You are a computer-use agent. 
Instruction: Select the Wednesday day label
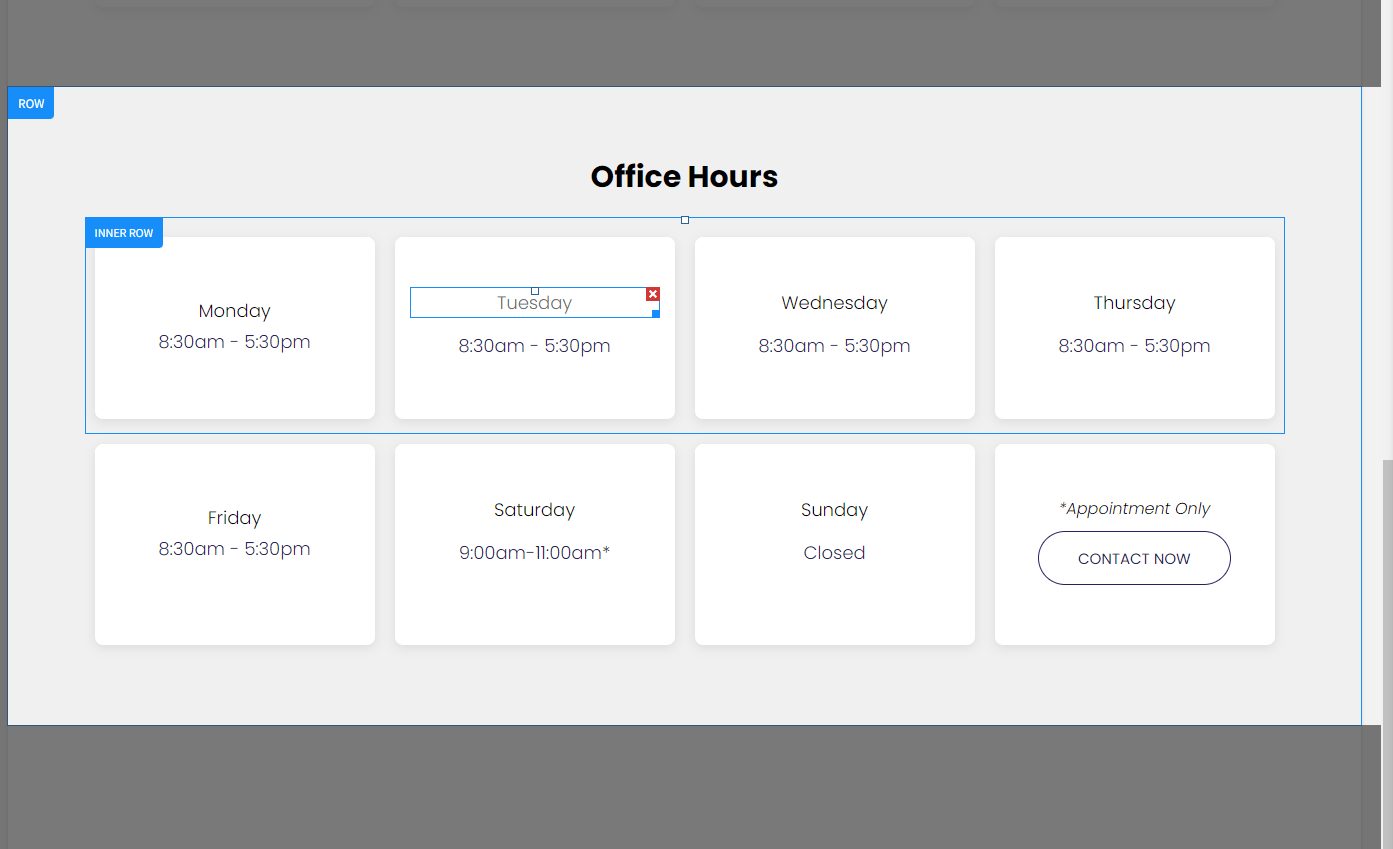[x=835, y=303]
